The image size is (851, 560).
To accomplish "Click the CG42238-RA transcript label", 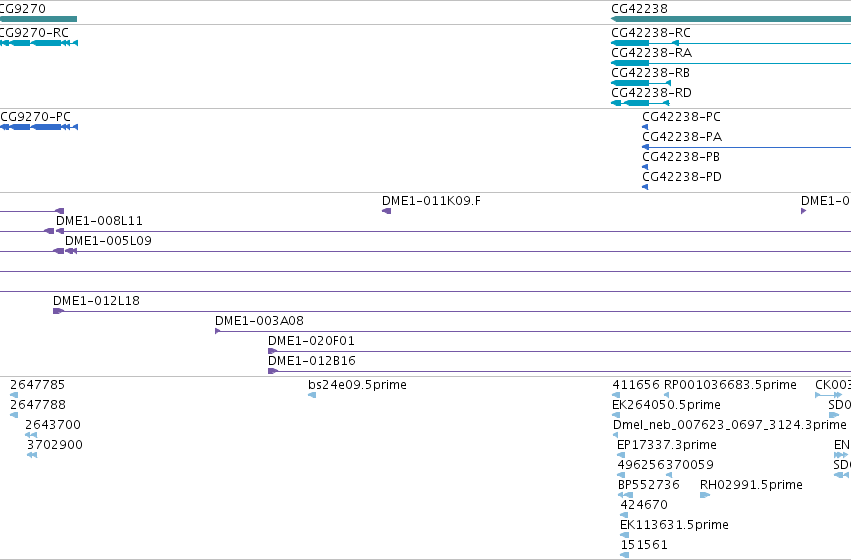I will (x=651, y=53).
